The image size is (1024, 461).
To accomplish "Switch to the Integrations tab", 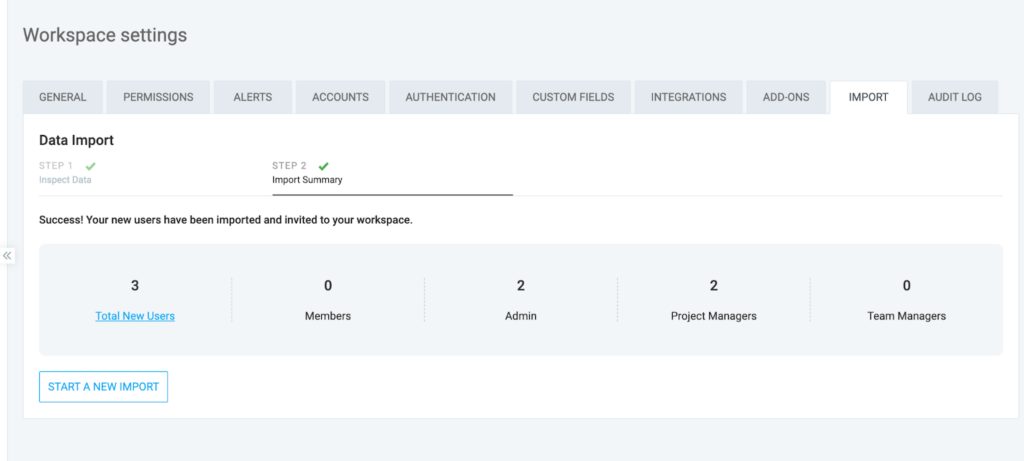I will point(688,97).
